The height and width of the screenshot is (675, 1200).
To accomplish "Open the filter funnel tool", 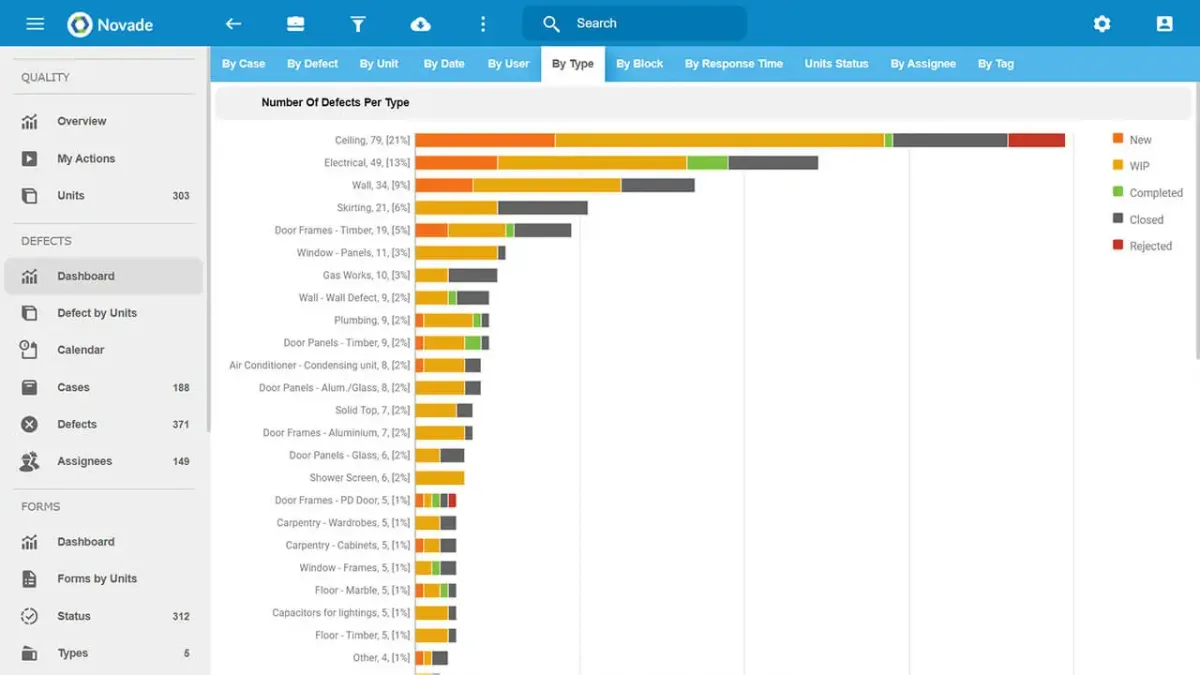I will [357, 24].
